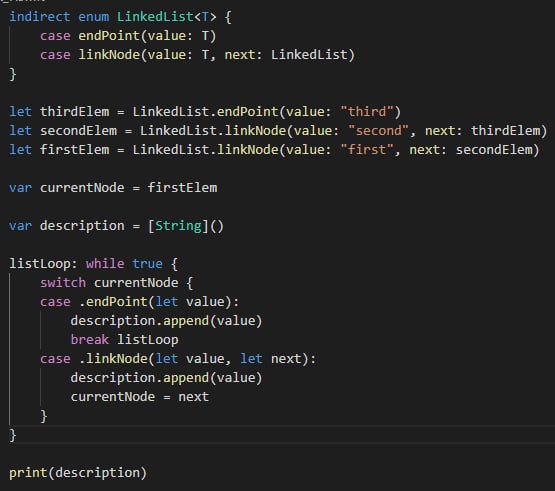This screenshot has width=555, height=491.
Task: Click 'next: thirdElem' argument
Action: [482, 131]
